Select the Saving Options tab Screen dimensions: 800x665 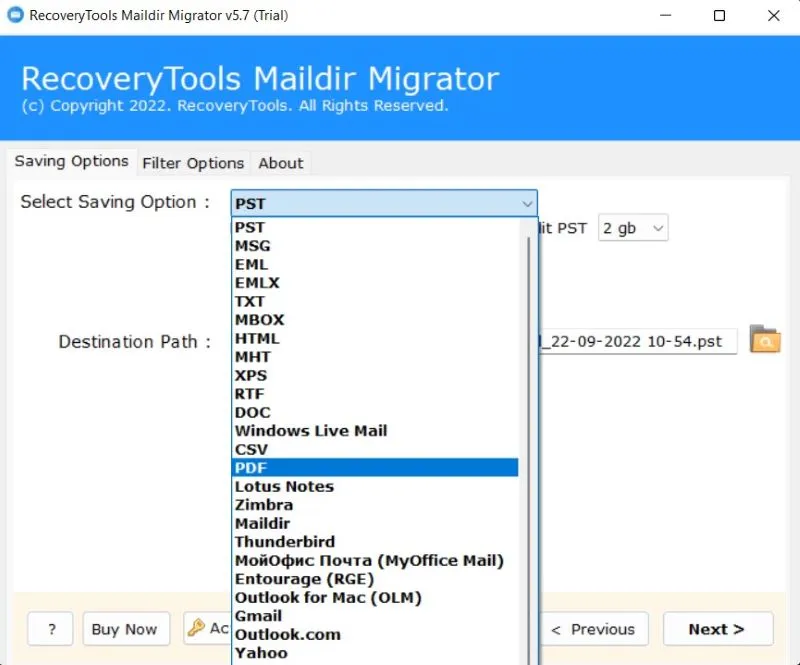click(x=71, y=162)
